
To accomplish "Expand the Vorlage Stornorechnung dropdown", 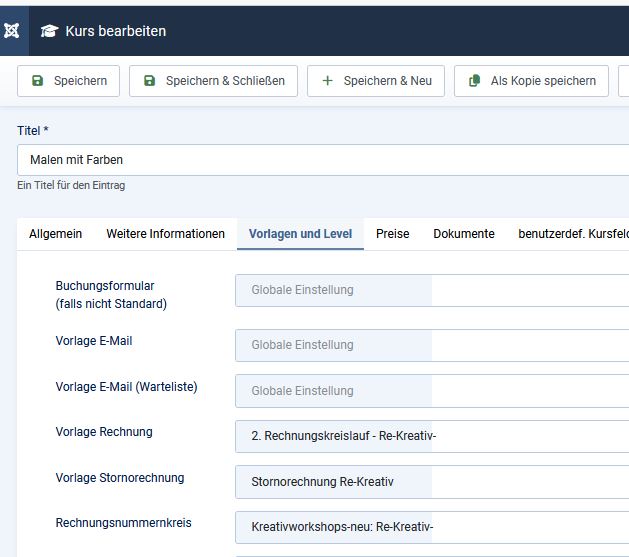I will [431, 482].
